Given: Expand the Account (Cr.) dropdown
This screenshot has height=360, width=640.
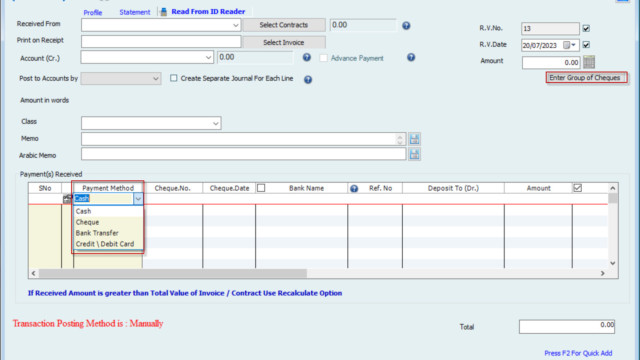Looking at the screenshot, I should point(208,58).
